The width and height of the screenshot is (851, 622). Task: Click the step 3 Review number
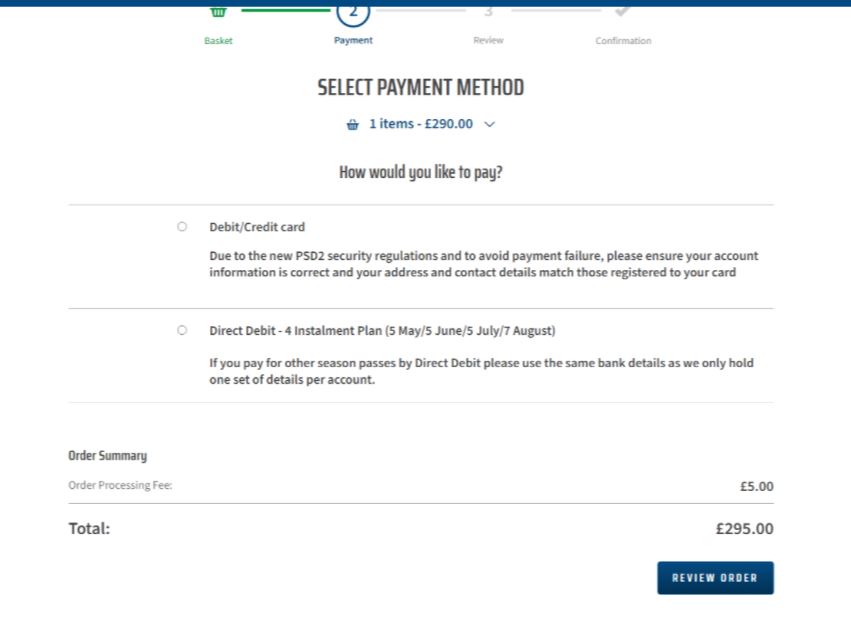point(488,11)
